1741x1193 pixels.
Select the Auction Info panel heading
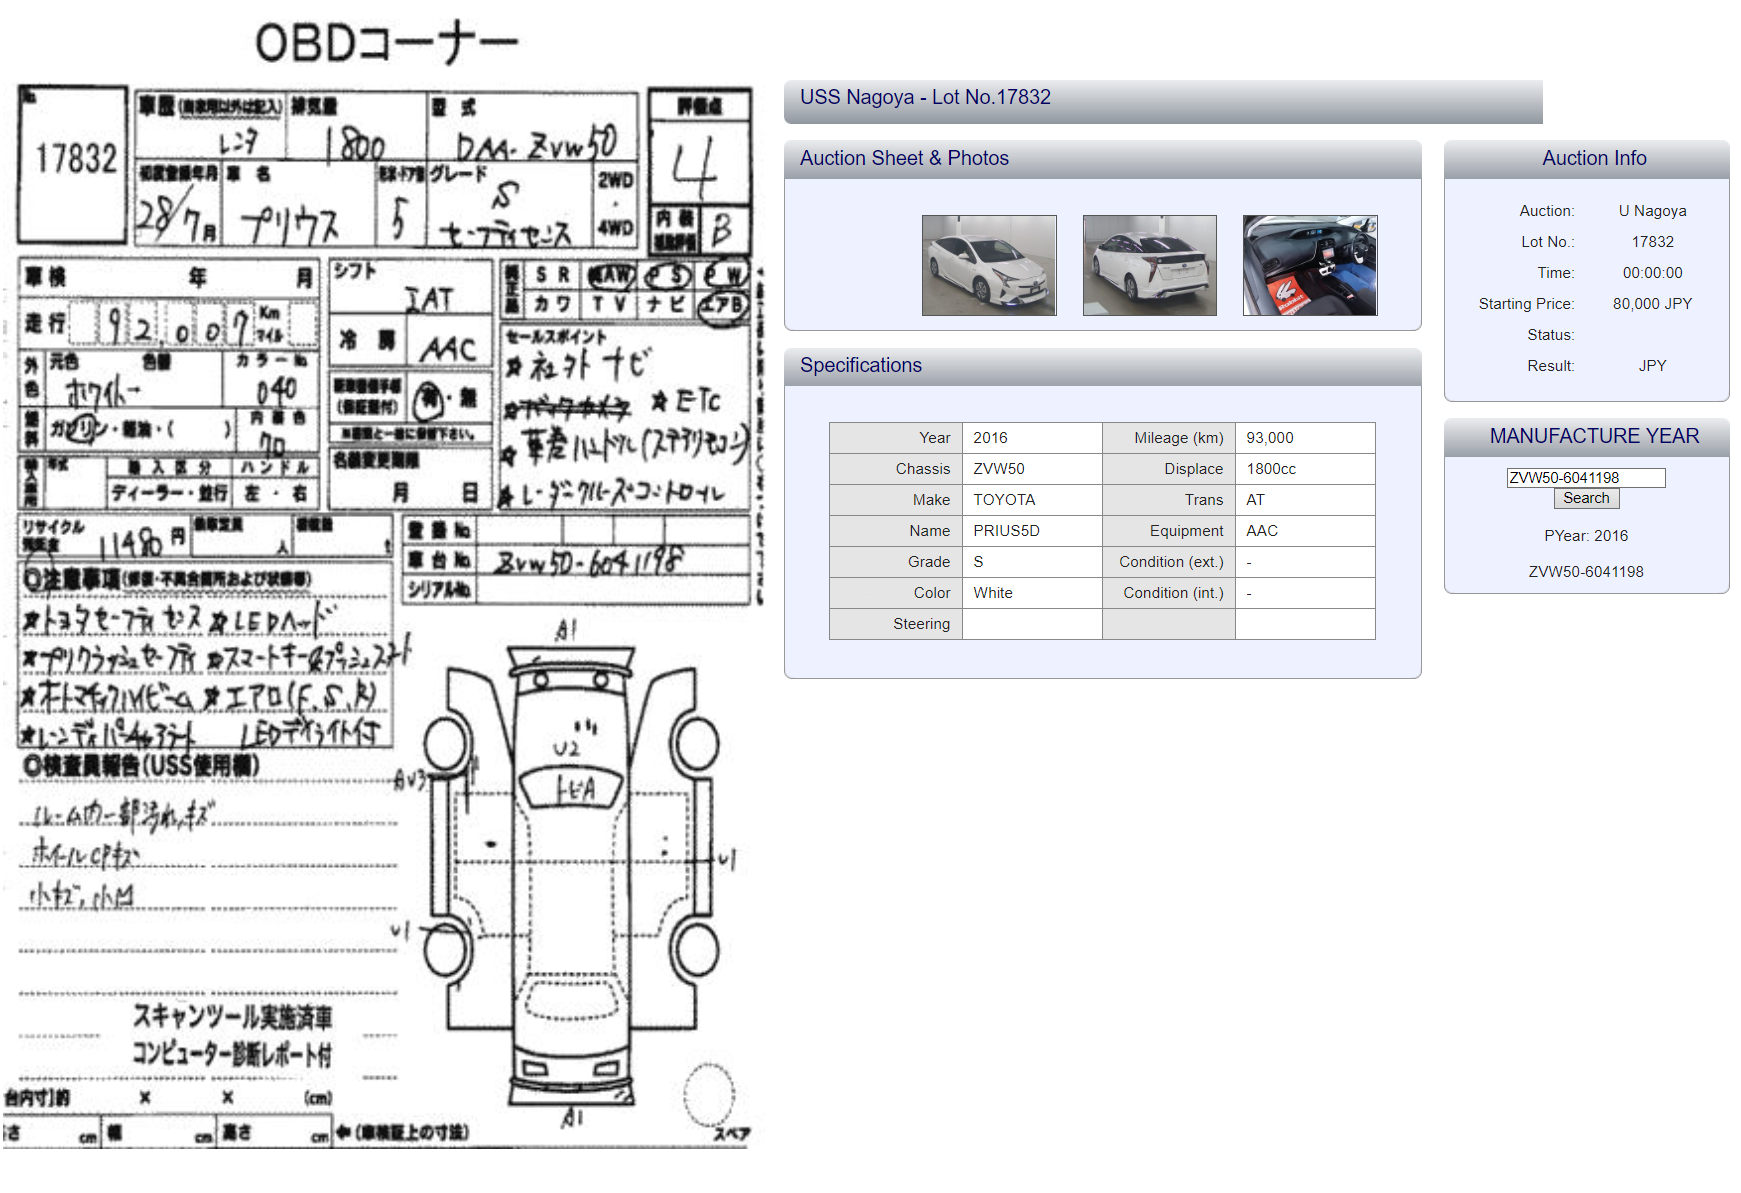point(1594,158)
